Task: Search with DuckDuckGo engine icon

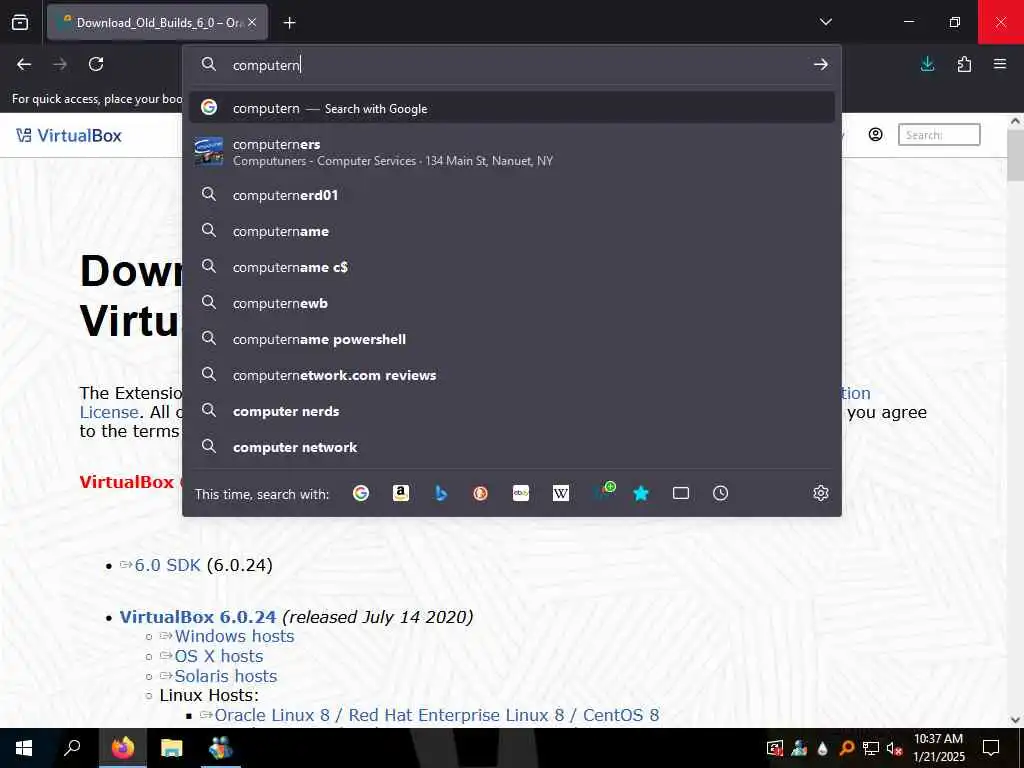Action: coord(481,493)
